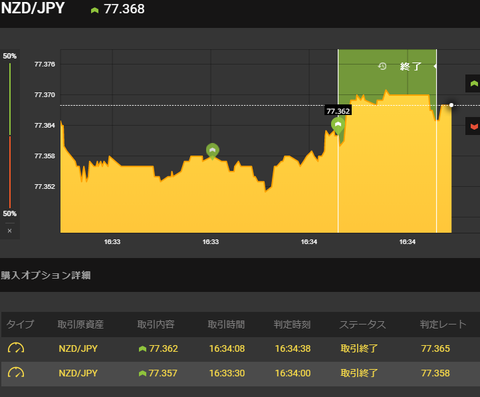
Task: Click the 77.370 y-axis label
Action: (x=45, y=95)
